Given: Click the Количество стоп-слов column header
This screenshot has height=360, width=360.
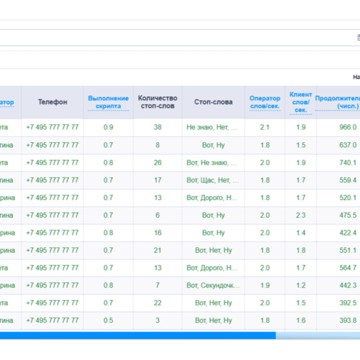Looking at the screenshot, I should point(157,102).
